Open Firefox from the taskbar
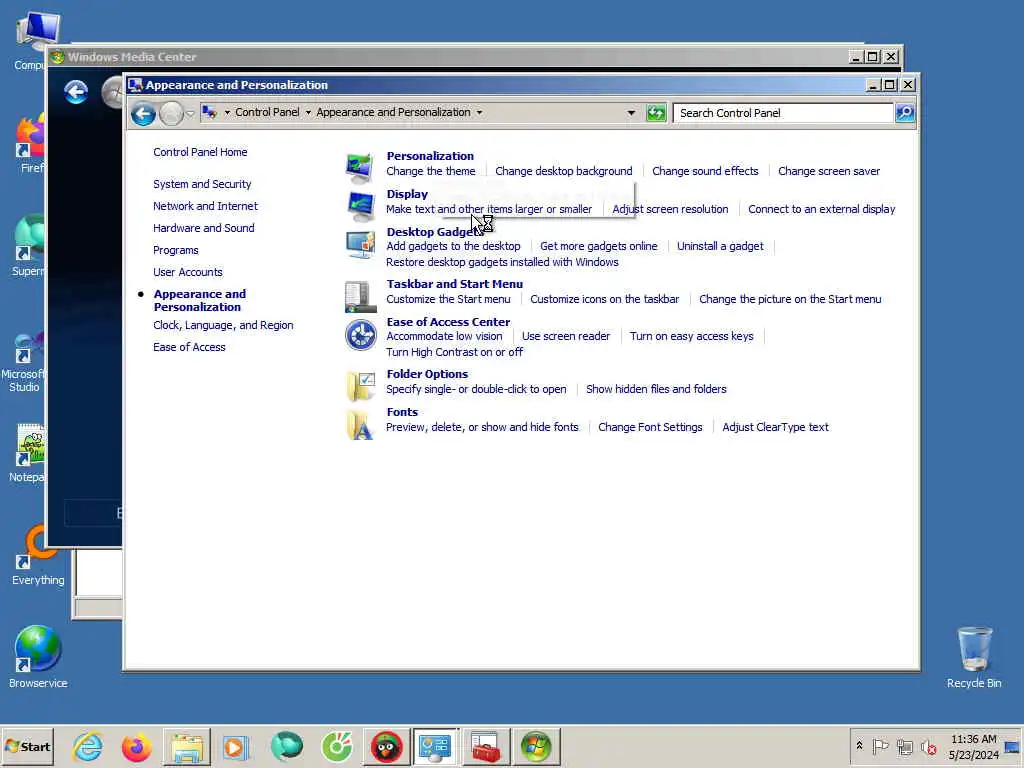Viewport: 1024px width, 768px height. coord(136,746)
